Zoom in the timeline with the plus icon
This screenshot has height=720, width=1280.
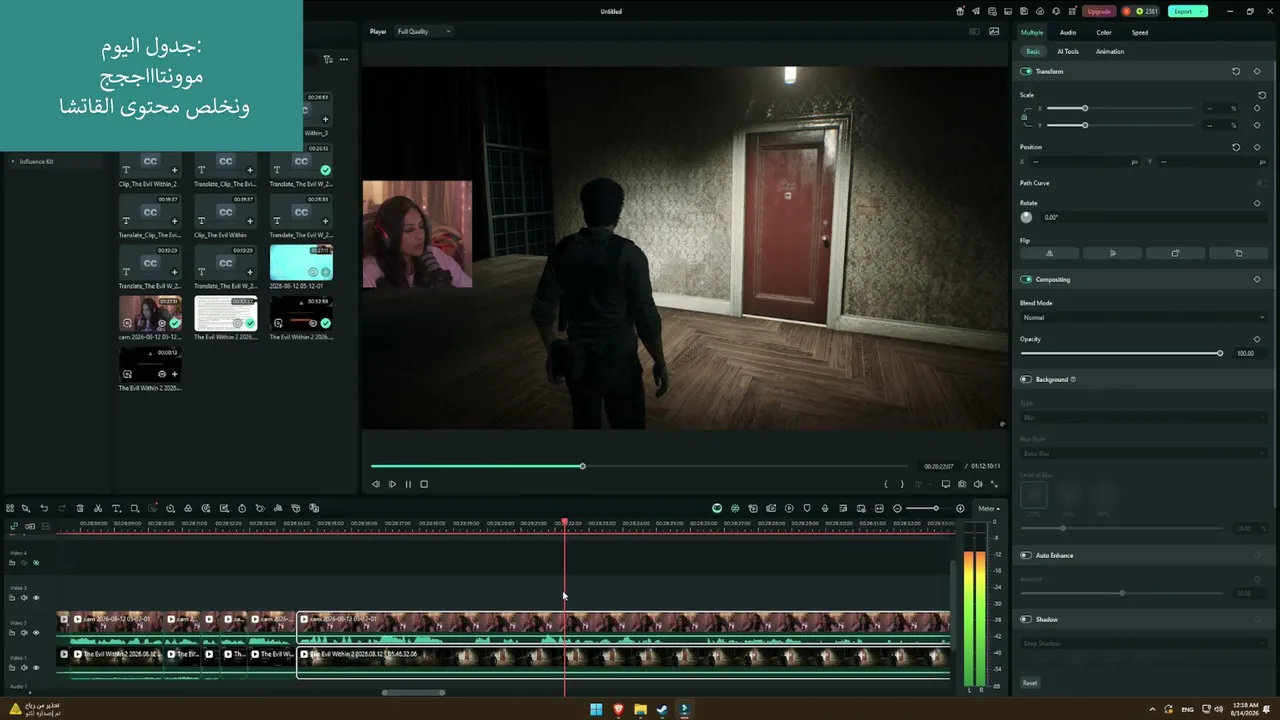click(960, 508)
